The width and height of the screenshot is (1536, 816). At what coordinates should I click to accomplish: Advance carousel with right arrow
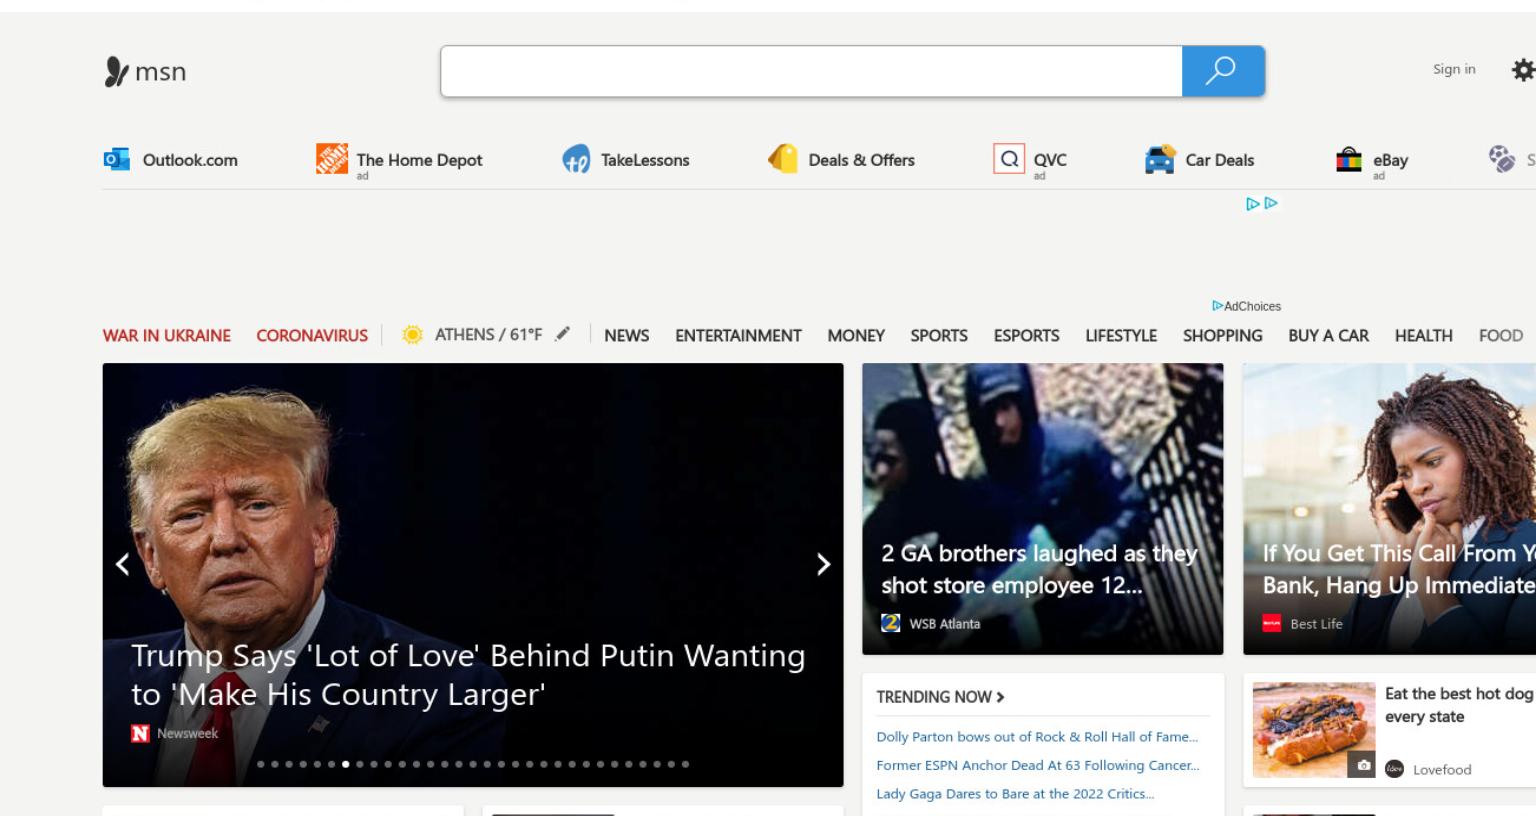(x=823, y=565)
